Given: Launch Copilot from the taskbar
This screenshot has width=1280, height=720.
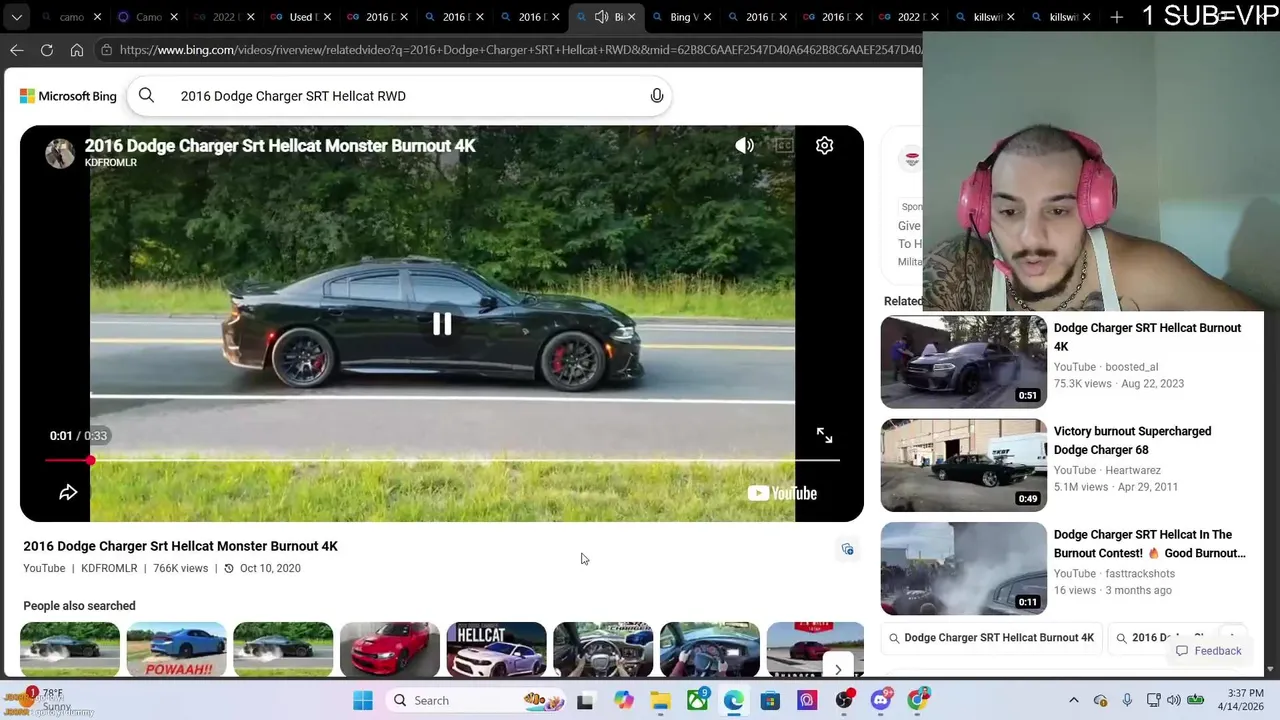Looking at the screenshot, I should tap(623, 700).
